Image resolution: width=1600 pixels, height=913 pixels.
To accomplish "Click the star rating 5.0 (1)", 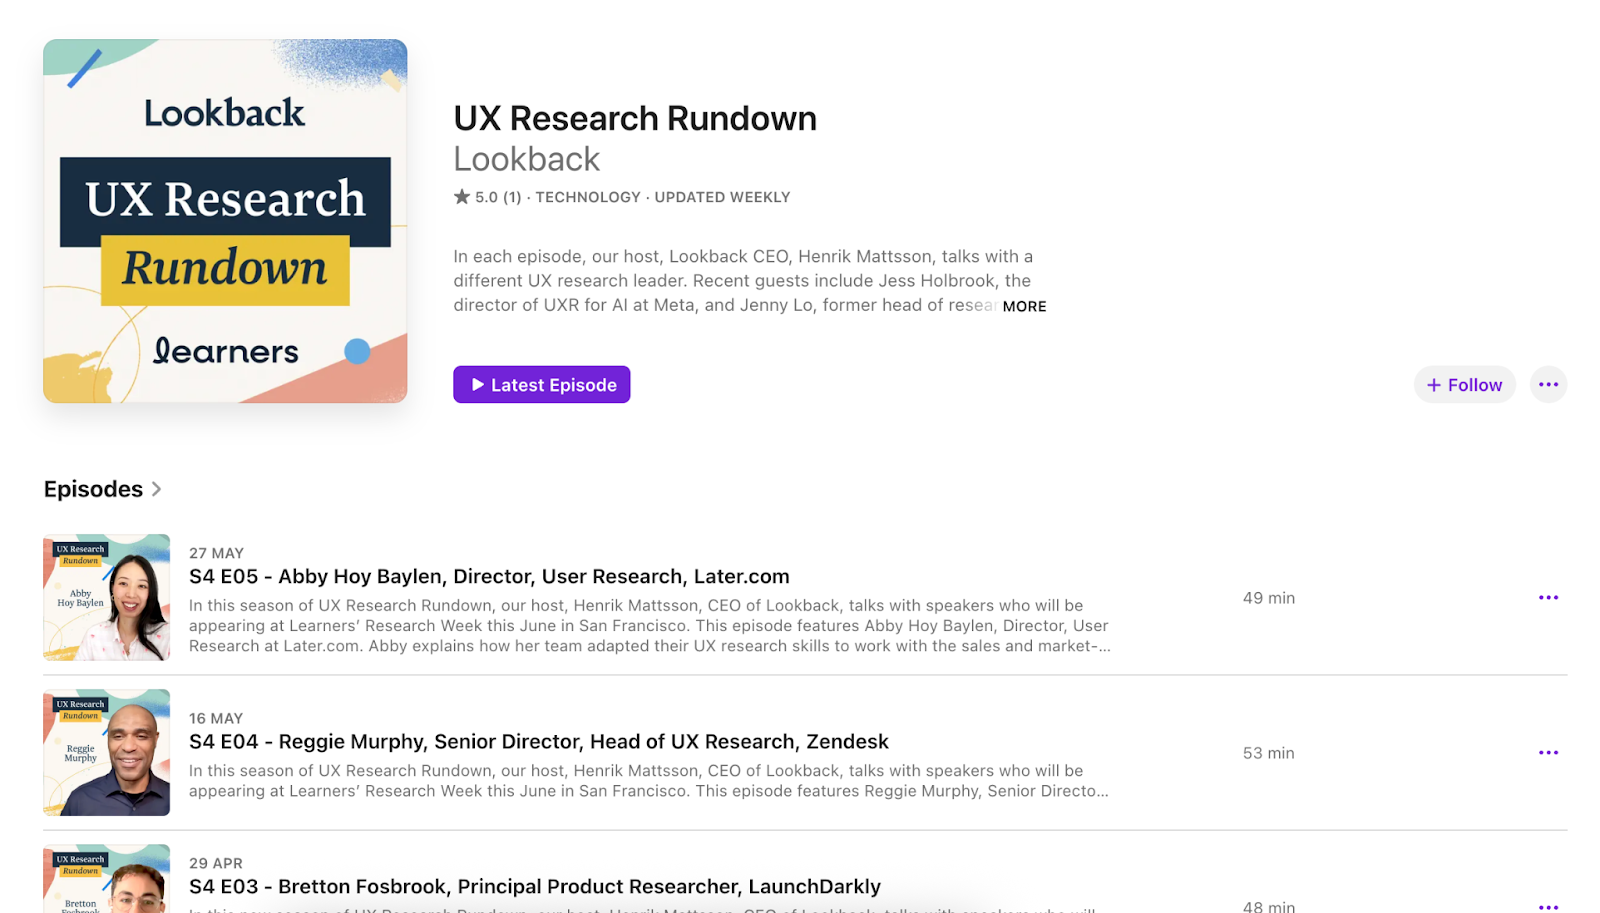I will pos(487,197).
